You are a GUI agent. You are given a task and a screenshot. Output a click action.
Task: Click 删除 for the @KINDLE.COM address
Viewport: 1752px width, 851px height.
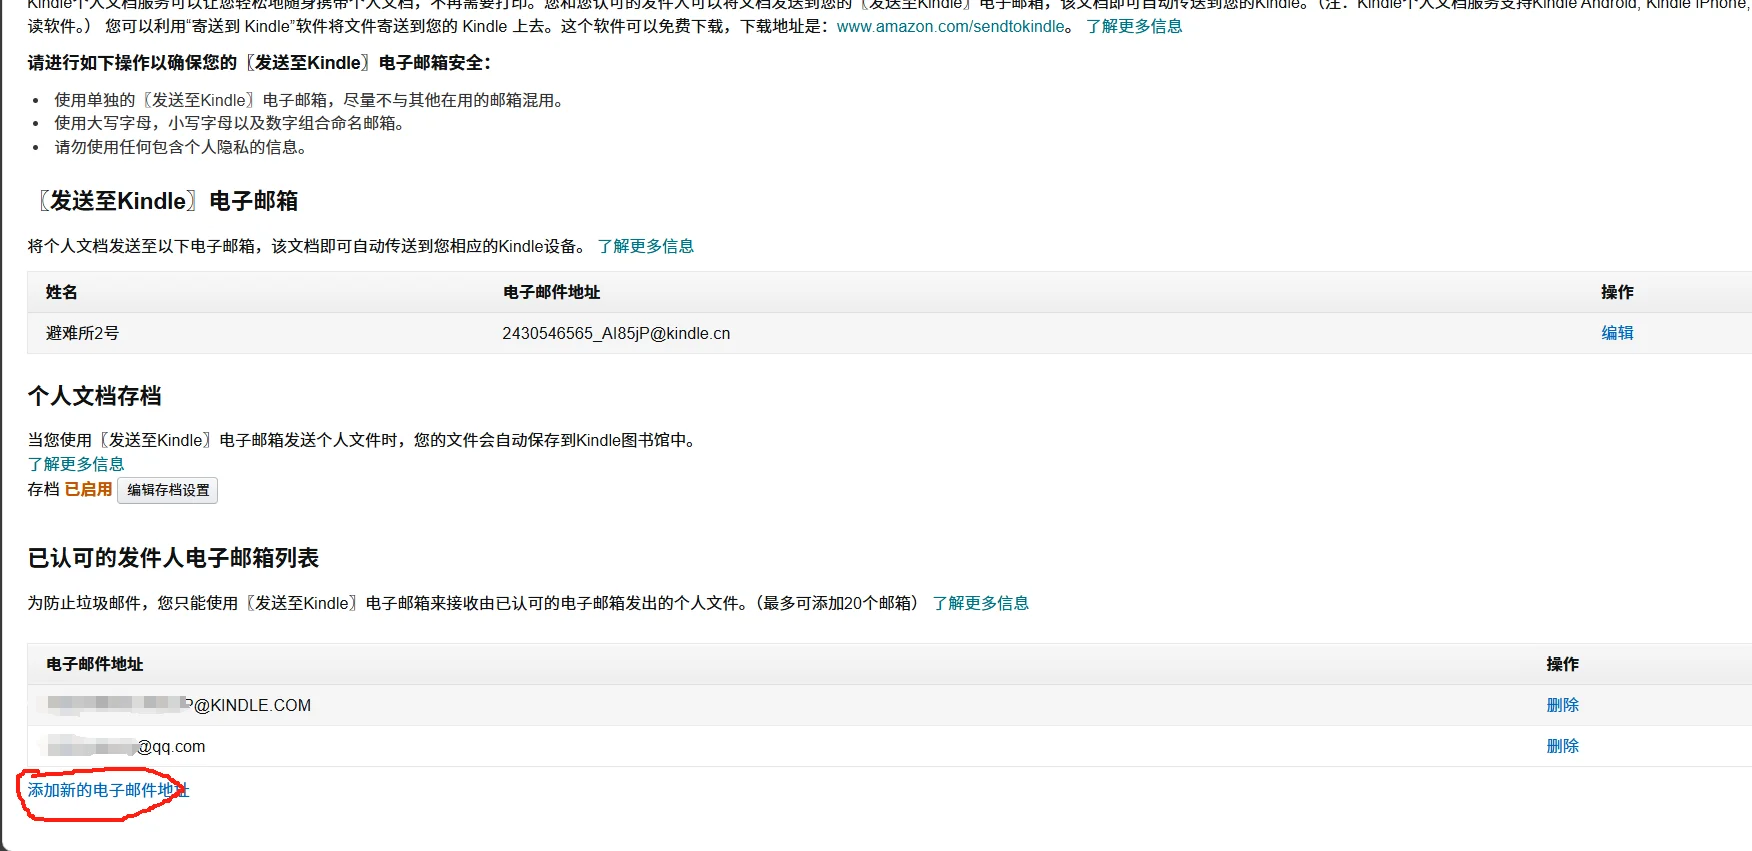(1562, 705)
